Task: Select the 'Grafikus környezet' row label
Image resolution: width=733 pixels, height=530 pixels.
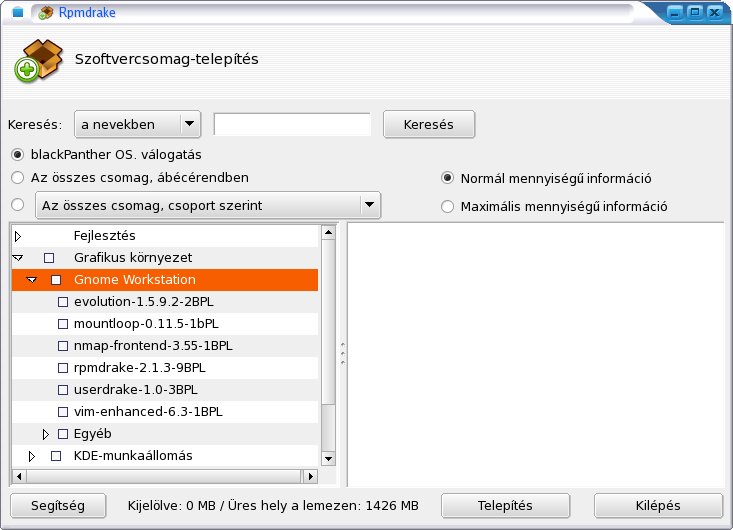Action: [133, 258]
